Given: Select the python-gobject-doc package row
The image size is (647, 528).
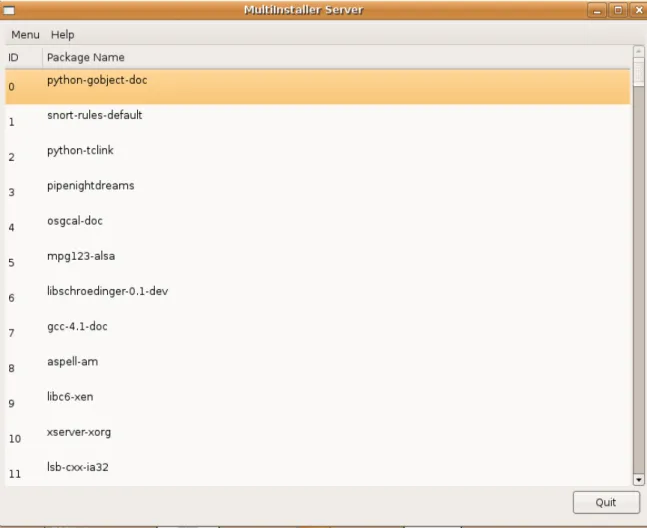Looking at the screenshot, I should (x=318, y=87).
